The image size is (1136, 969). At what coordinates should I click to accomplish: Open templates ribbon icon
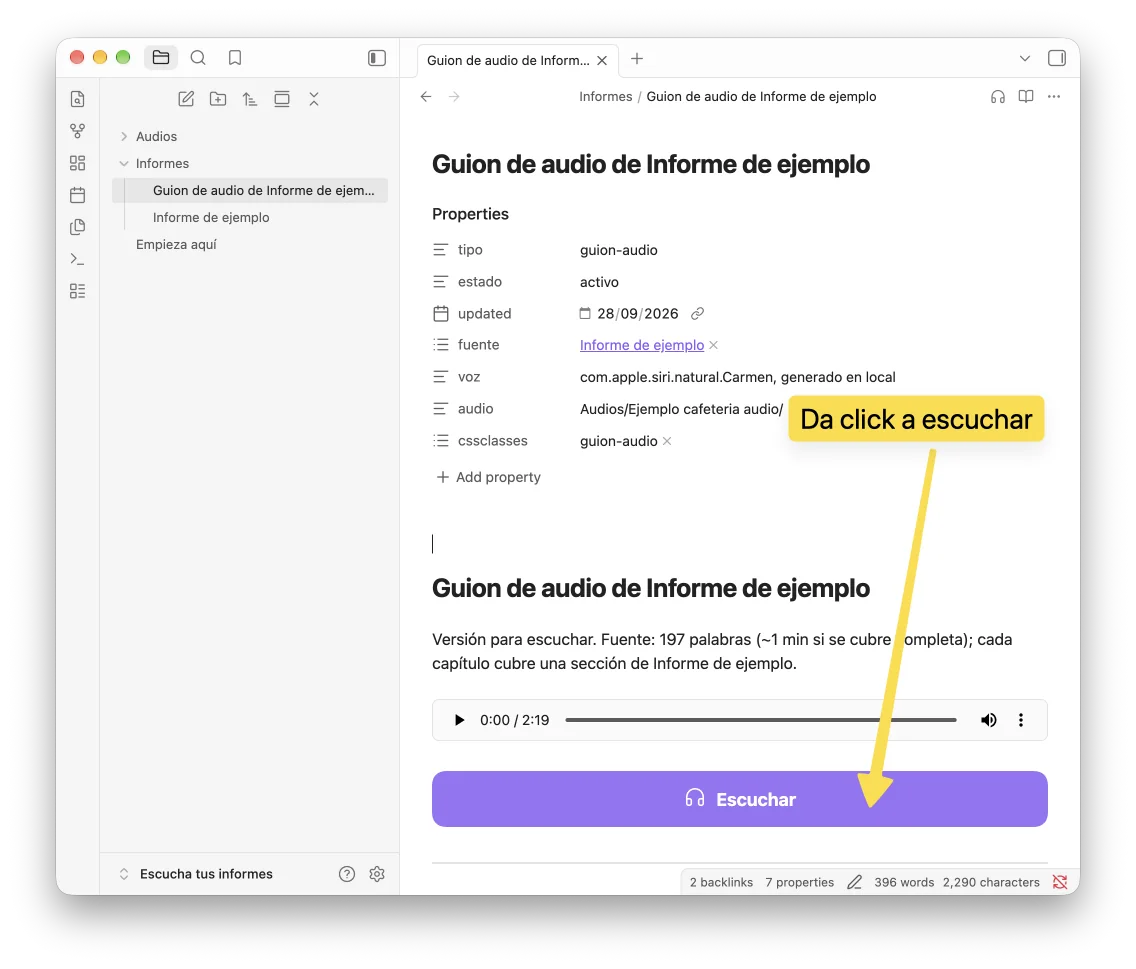pyautogui.click(x=78, y=227)
